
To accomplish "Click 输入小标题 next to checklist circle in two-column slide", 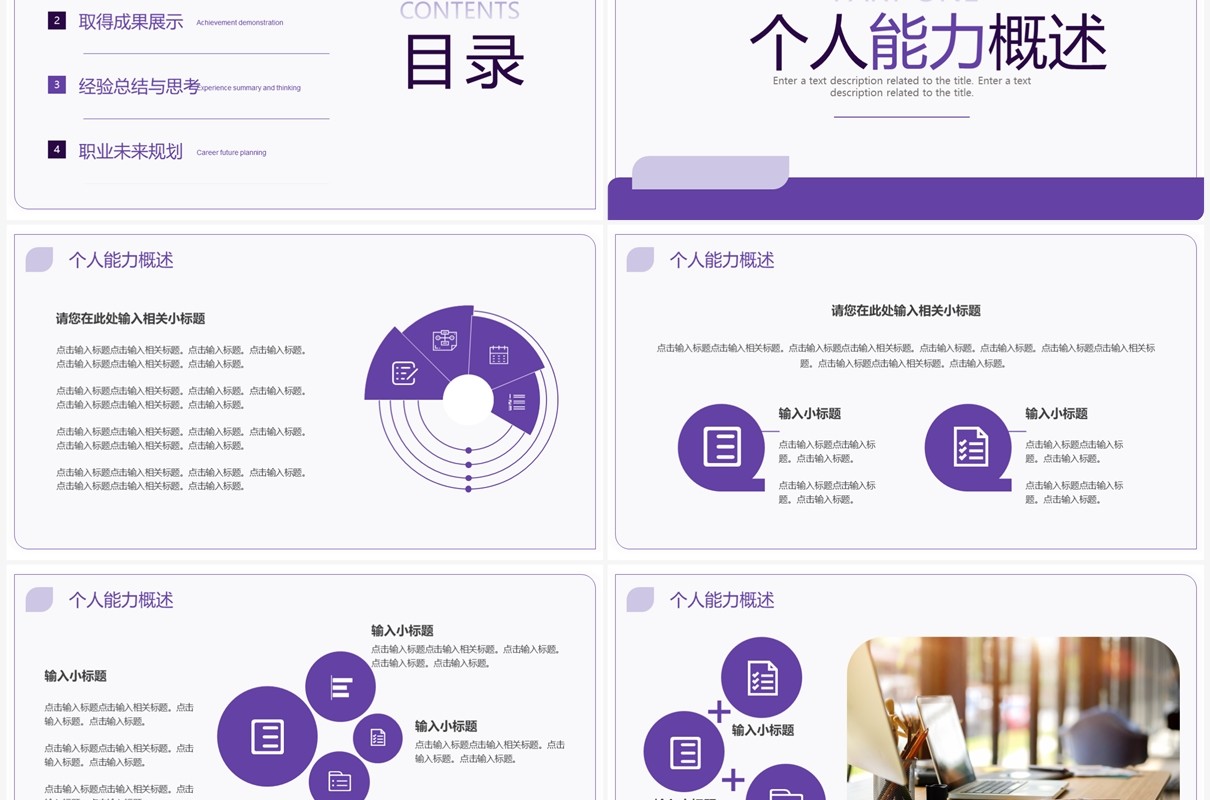I will pyautogui.click(x=1056, y=414).
